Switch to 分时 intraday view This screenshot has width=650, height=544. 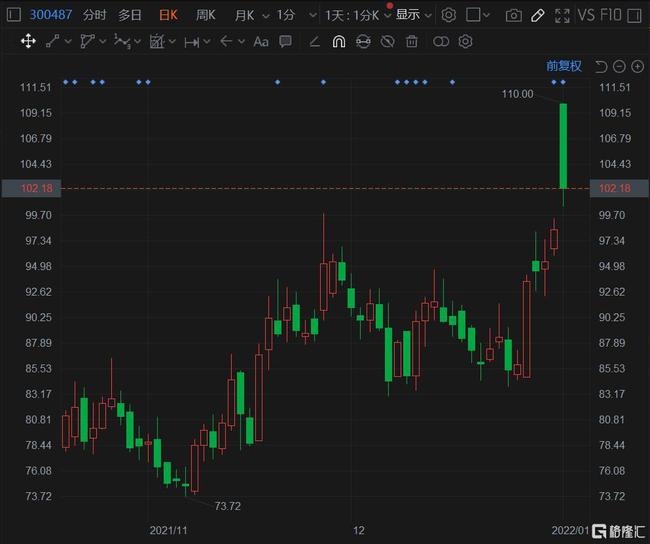[95, 16]
